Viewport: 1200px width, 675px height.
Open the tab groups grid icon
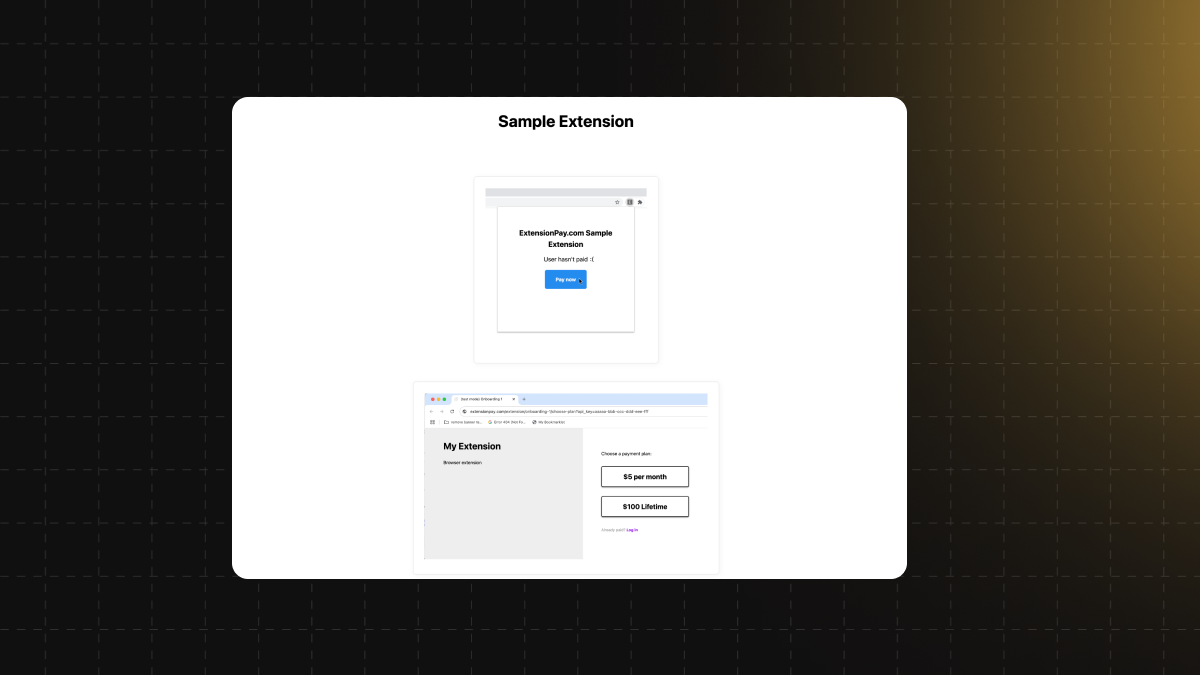coord(432,422)
